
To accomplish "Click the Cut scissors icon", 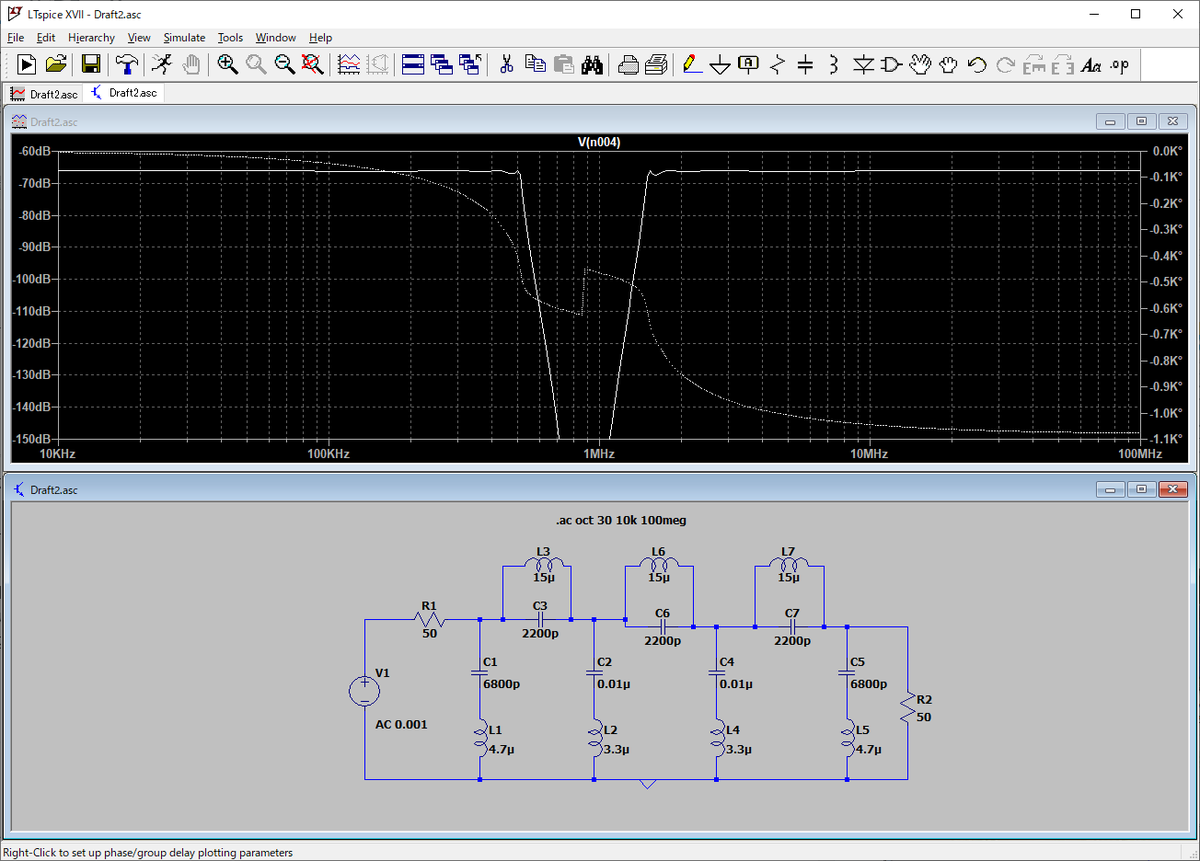I will click(506, 64).
